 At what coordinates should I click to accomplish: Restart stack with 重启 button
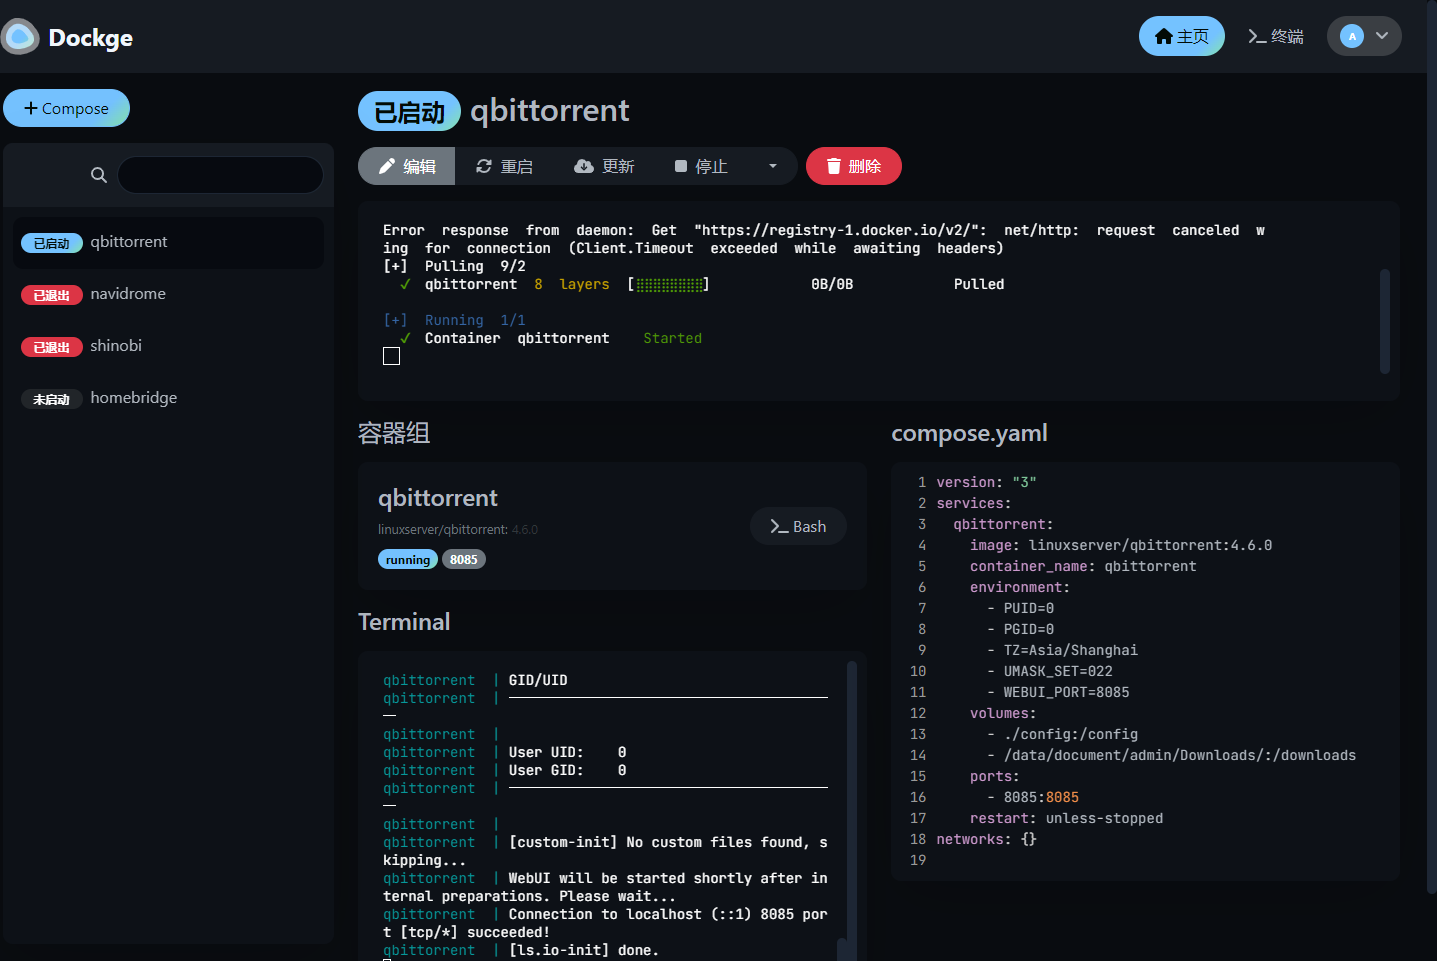[x=504, y=166]
